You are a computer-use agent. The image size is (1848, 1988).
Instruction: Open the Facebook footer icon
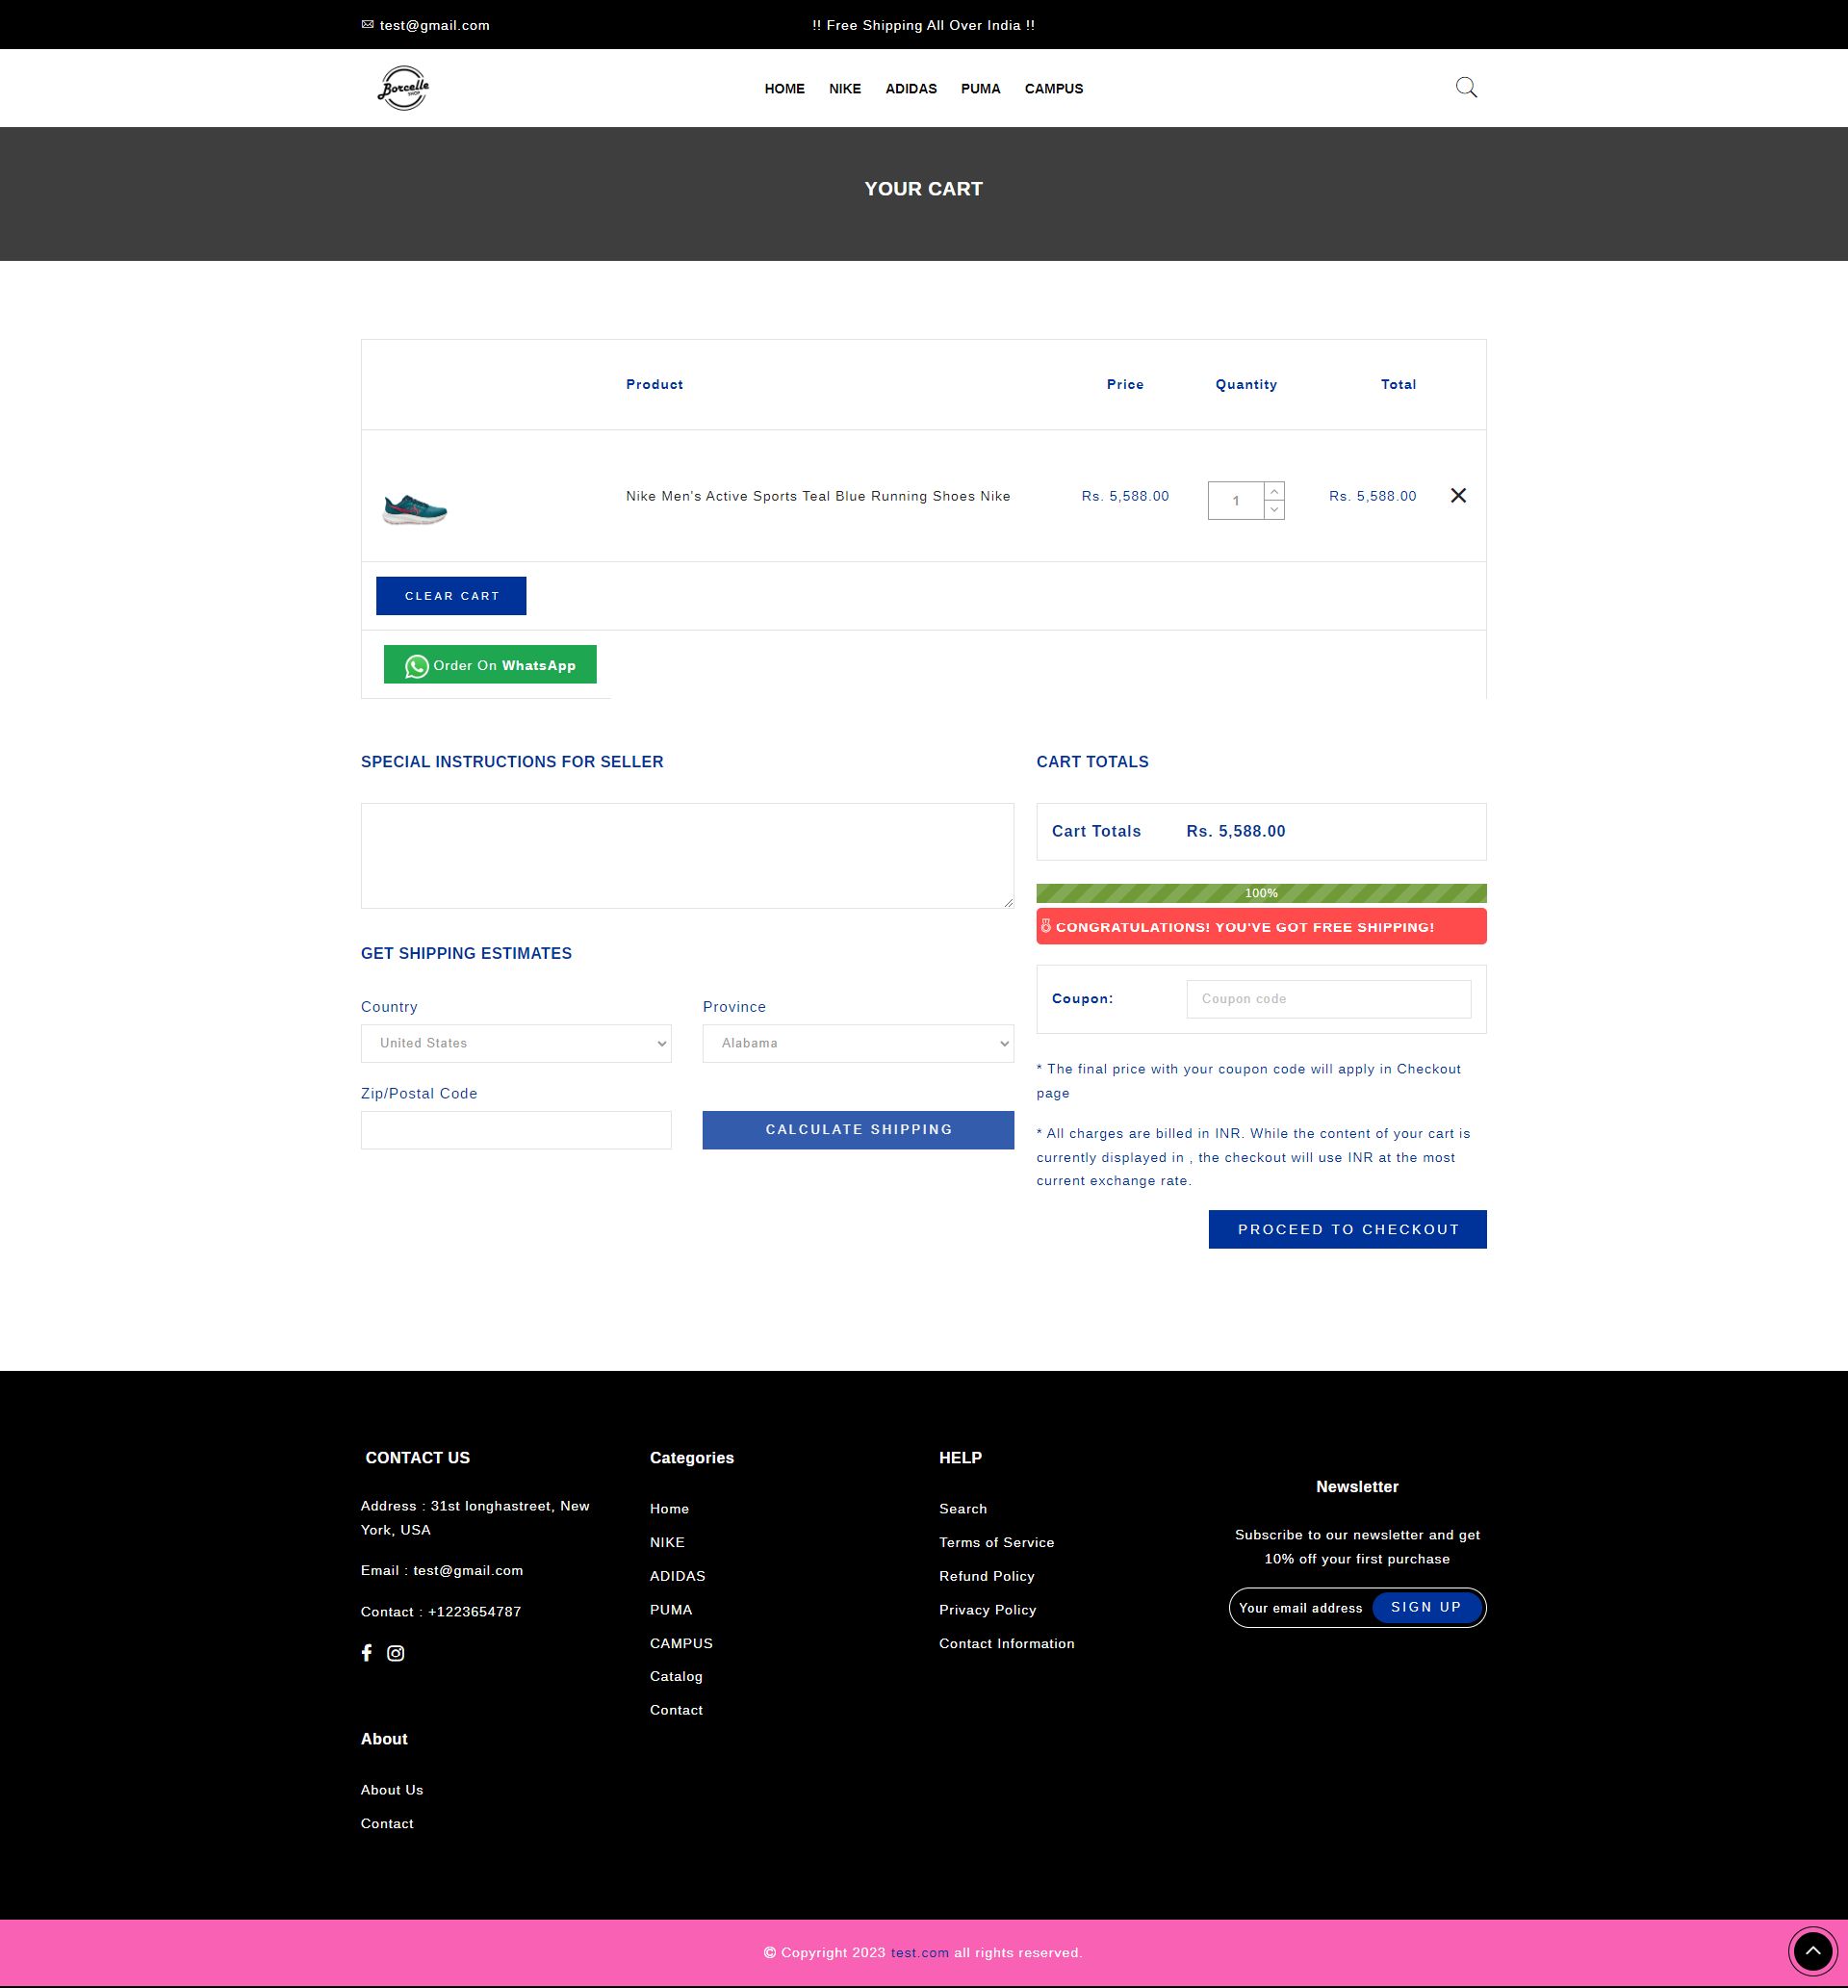367,1653
